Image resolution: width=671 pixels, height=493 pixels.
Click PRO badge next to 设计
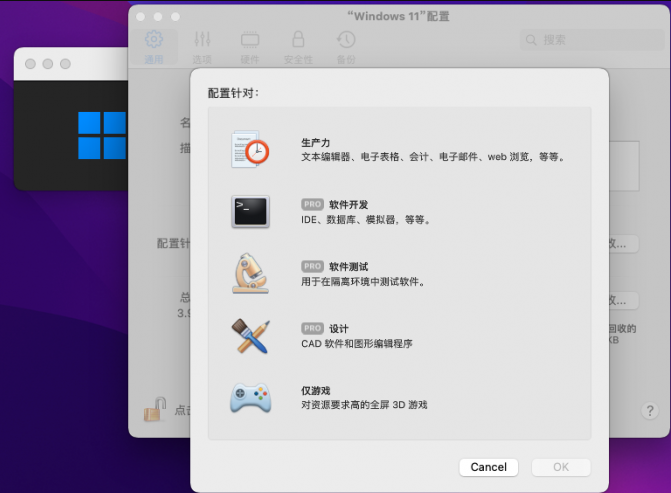point(312,329)
